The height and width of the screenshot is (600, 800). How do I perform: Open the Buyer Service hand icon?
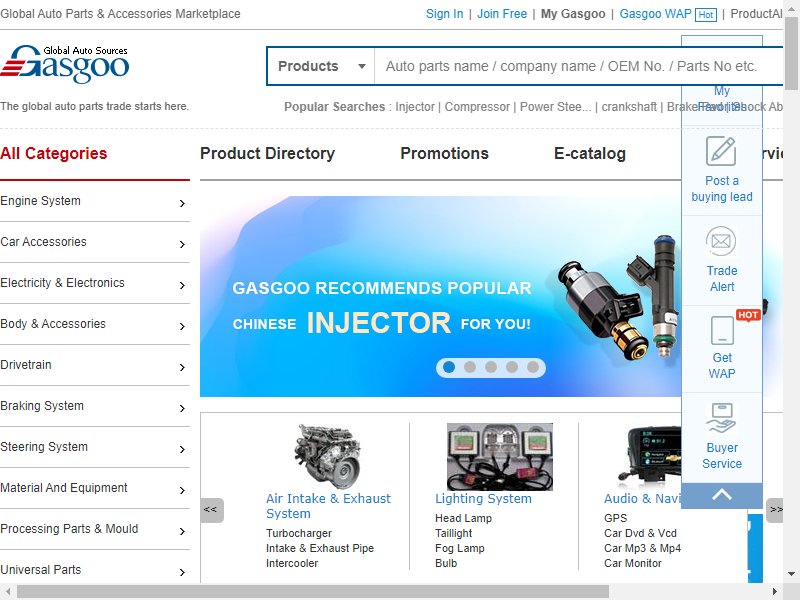pos(721,418)
